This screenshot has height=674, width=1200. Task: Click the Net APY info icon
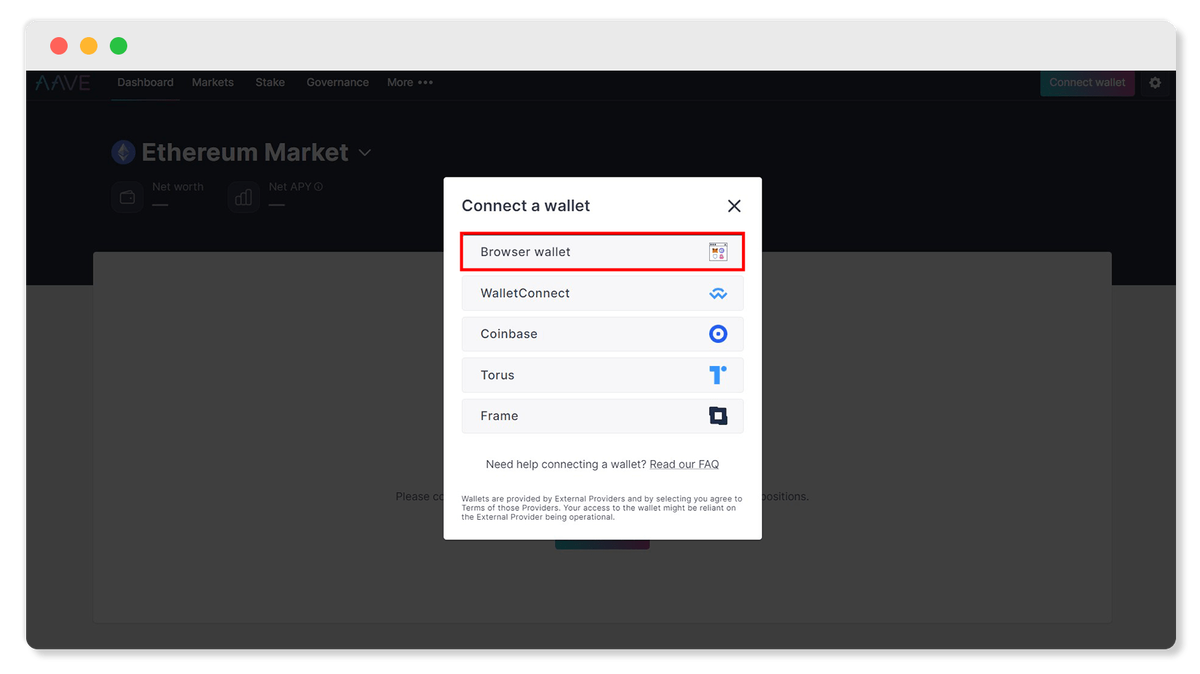click(319, 187)
